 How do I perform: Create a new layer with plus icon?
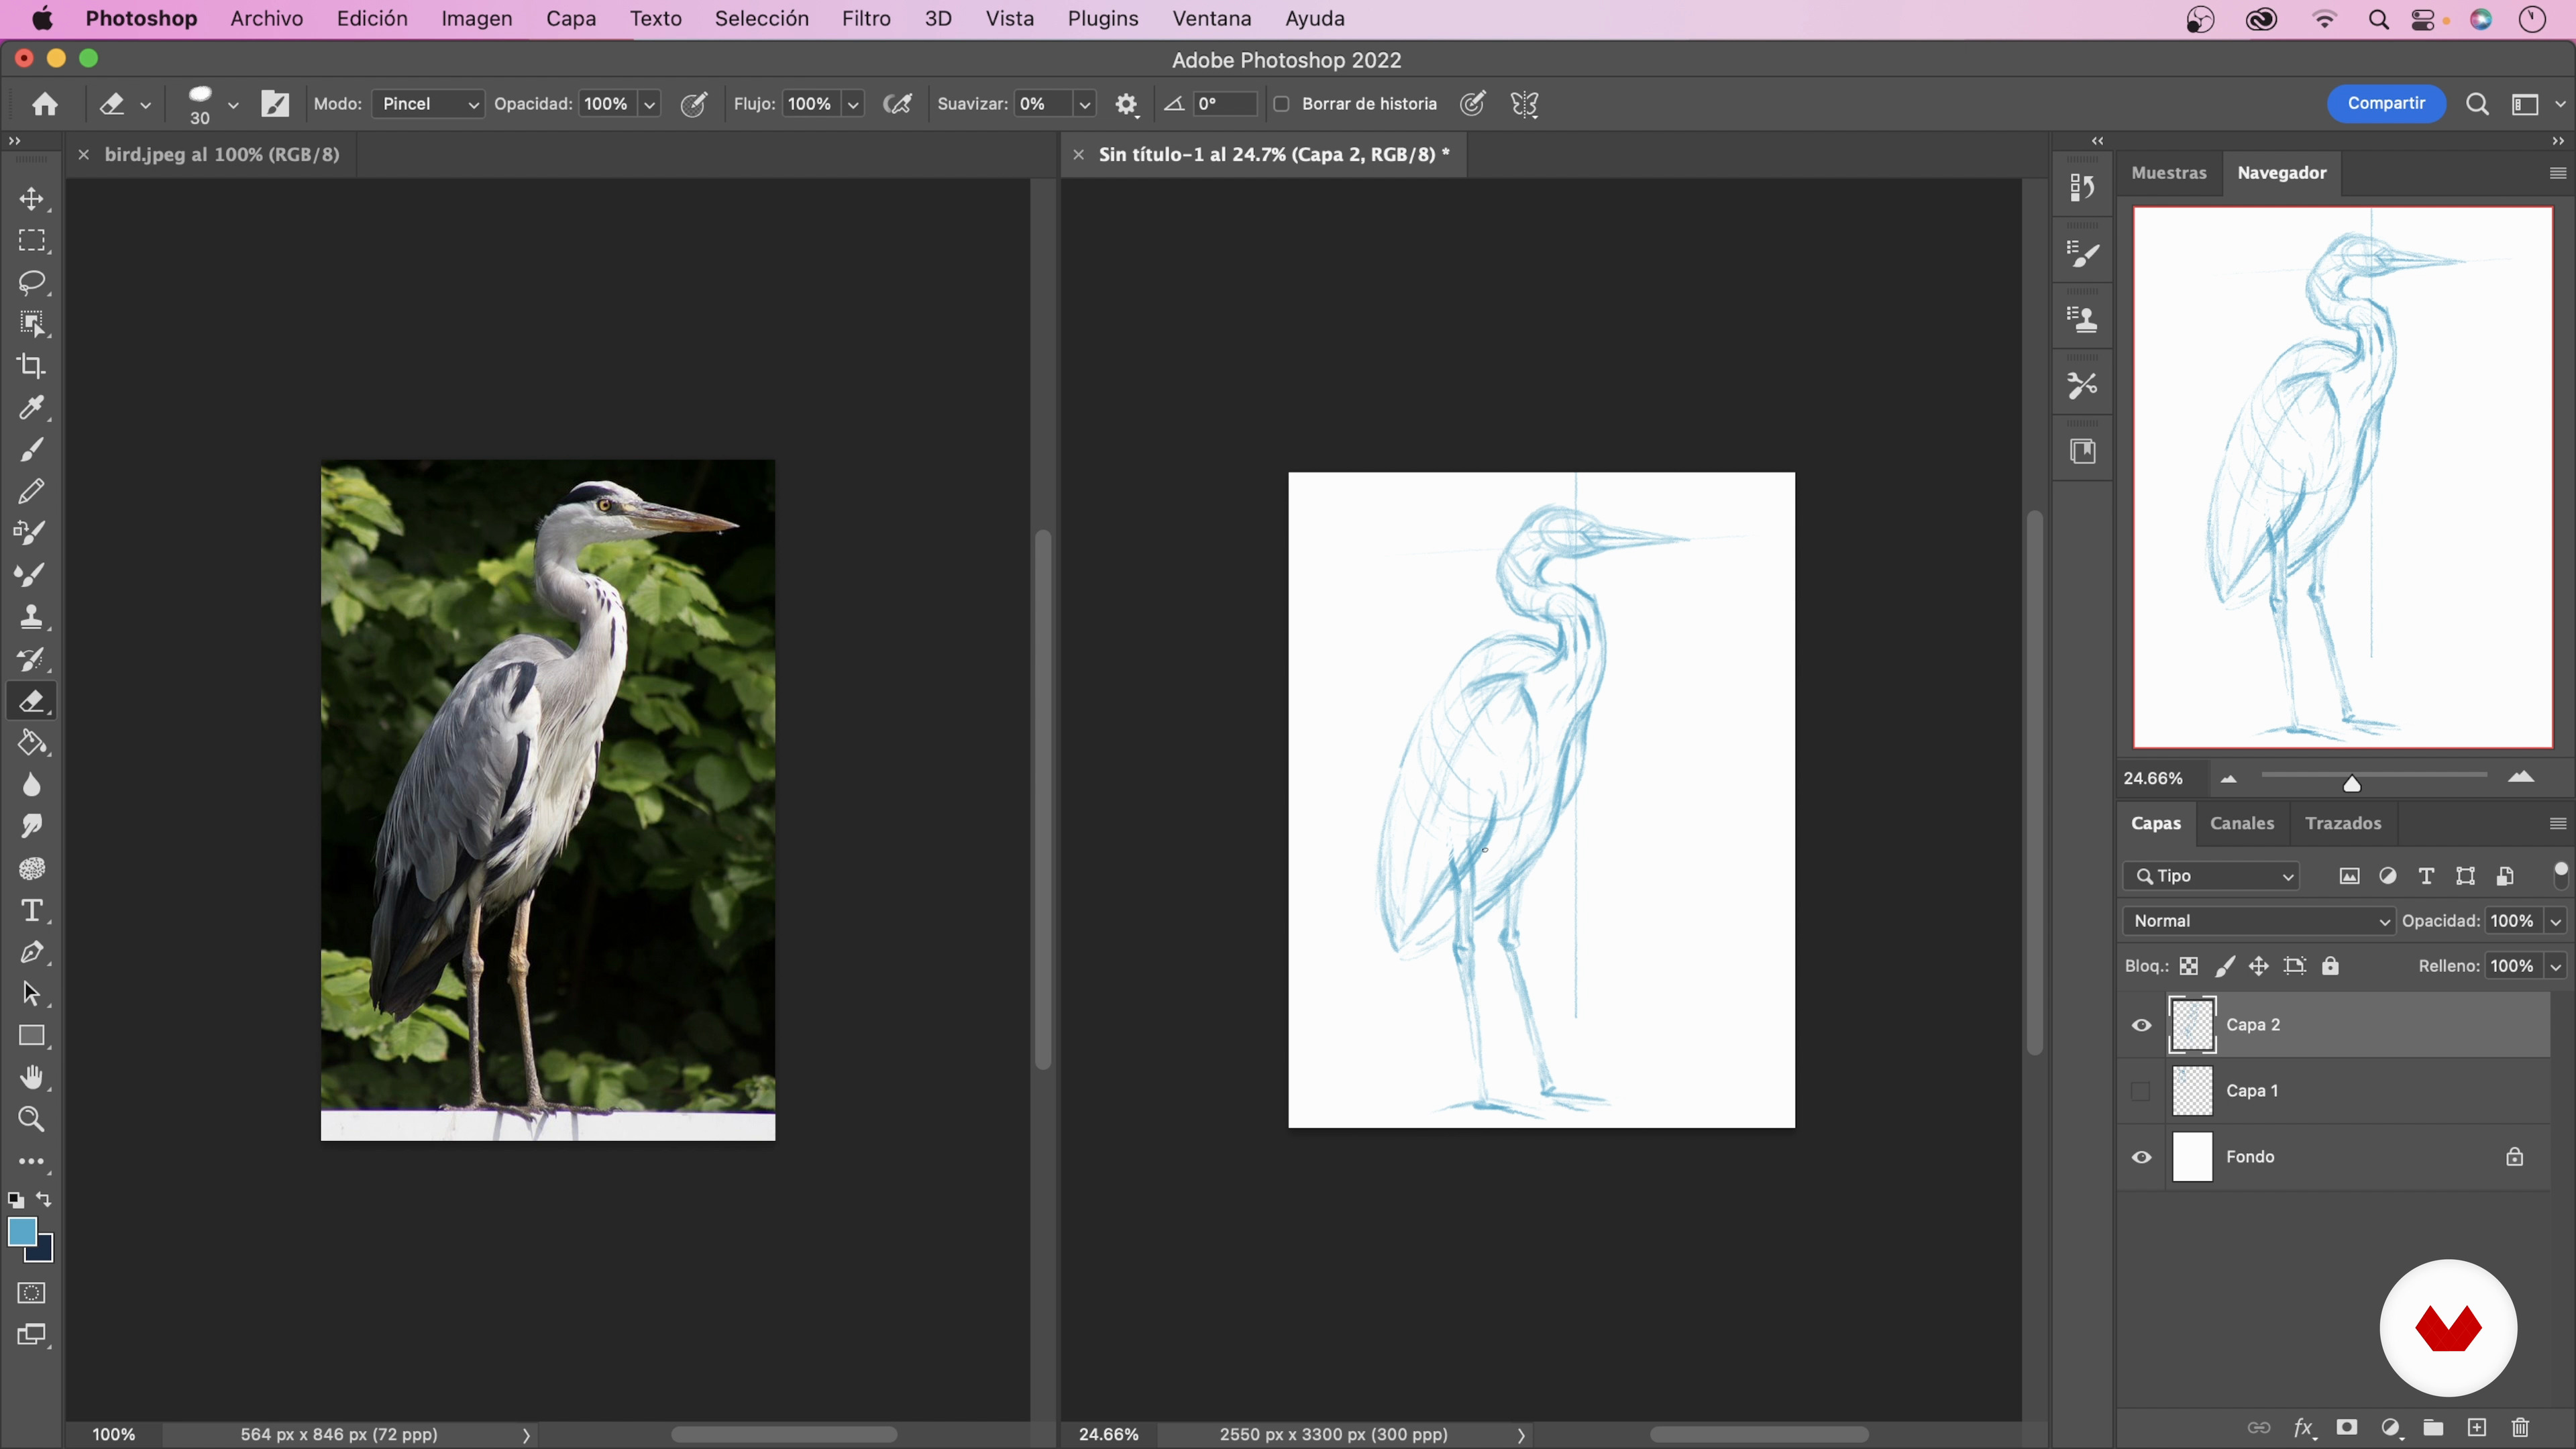[x=2477, y=1428]
